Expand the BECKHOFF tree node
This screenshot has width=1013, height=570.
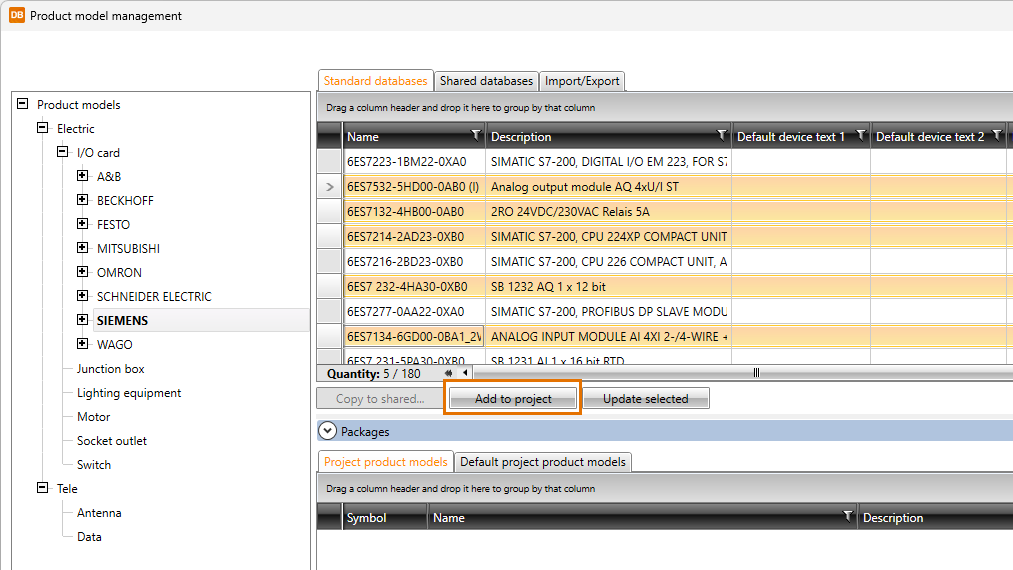point(82,200)
